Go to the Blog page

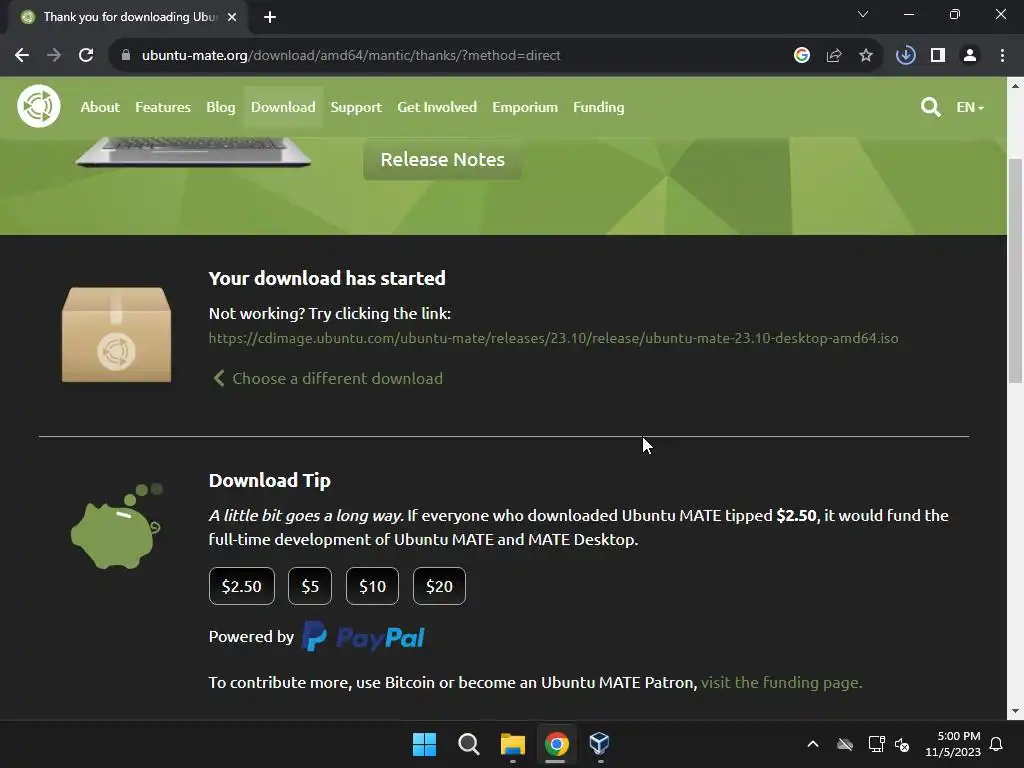pos(221,107)
